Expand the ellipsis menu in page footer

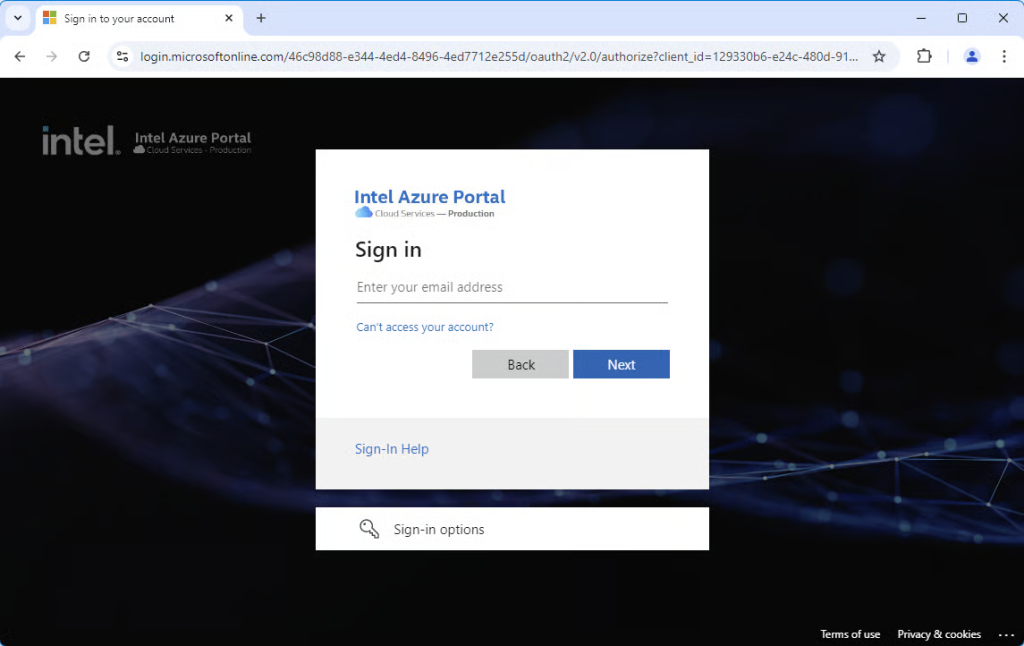[x=1005, y=635]
